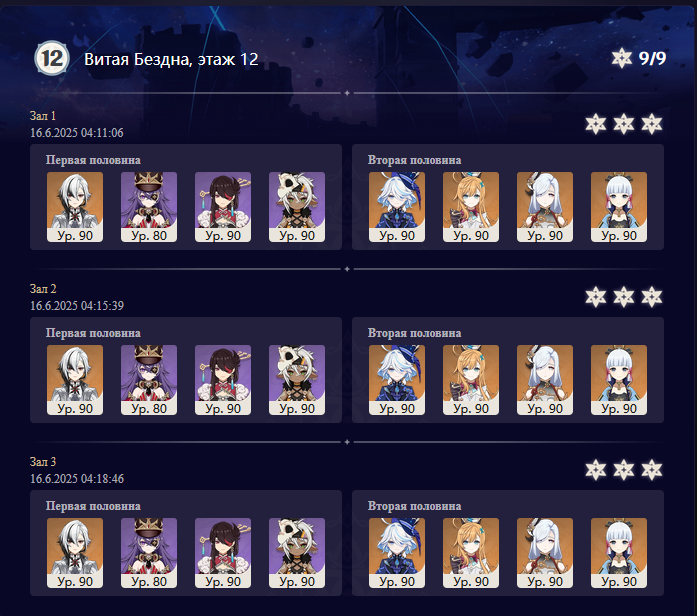Select the last character in Зал 3 second half
The height and width of the screenshot is (616, 697).
(619, 553)
